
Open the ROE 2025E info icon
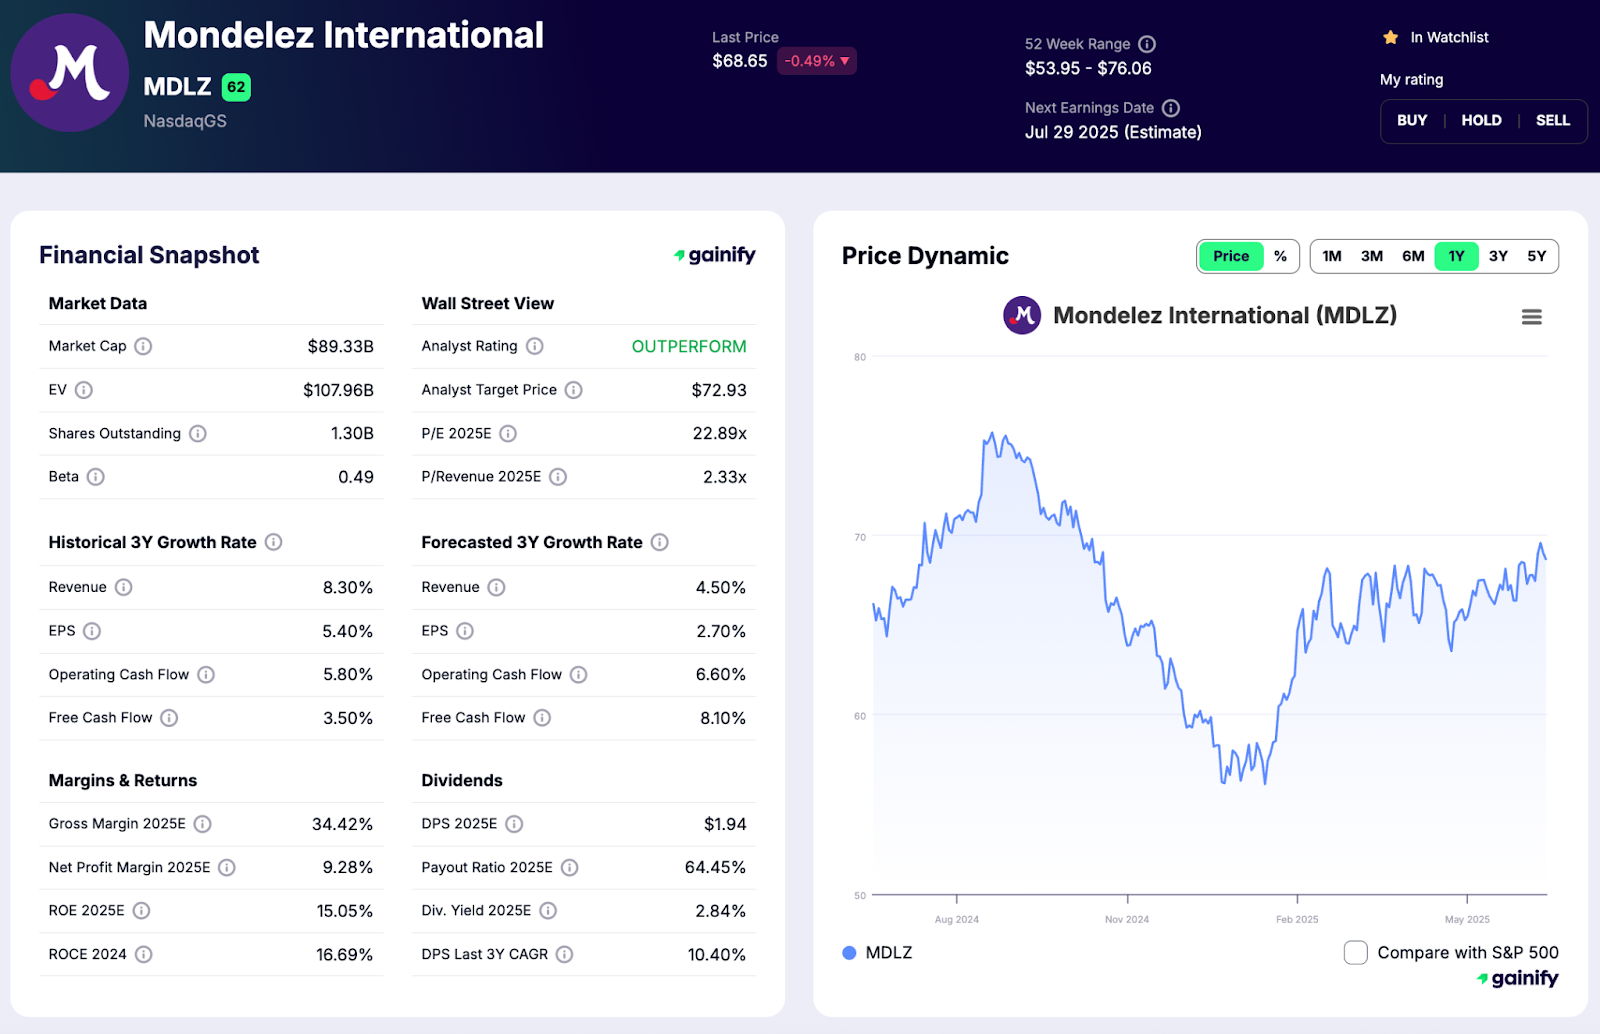tap(141, 910)
